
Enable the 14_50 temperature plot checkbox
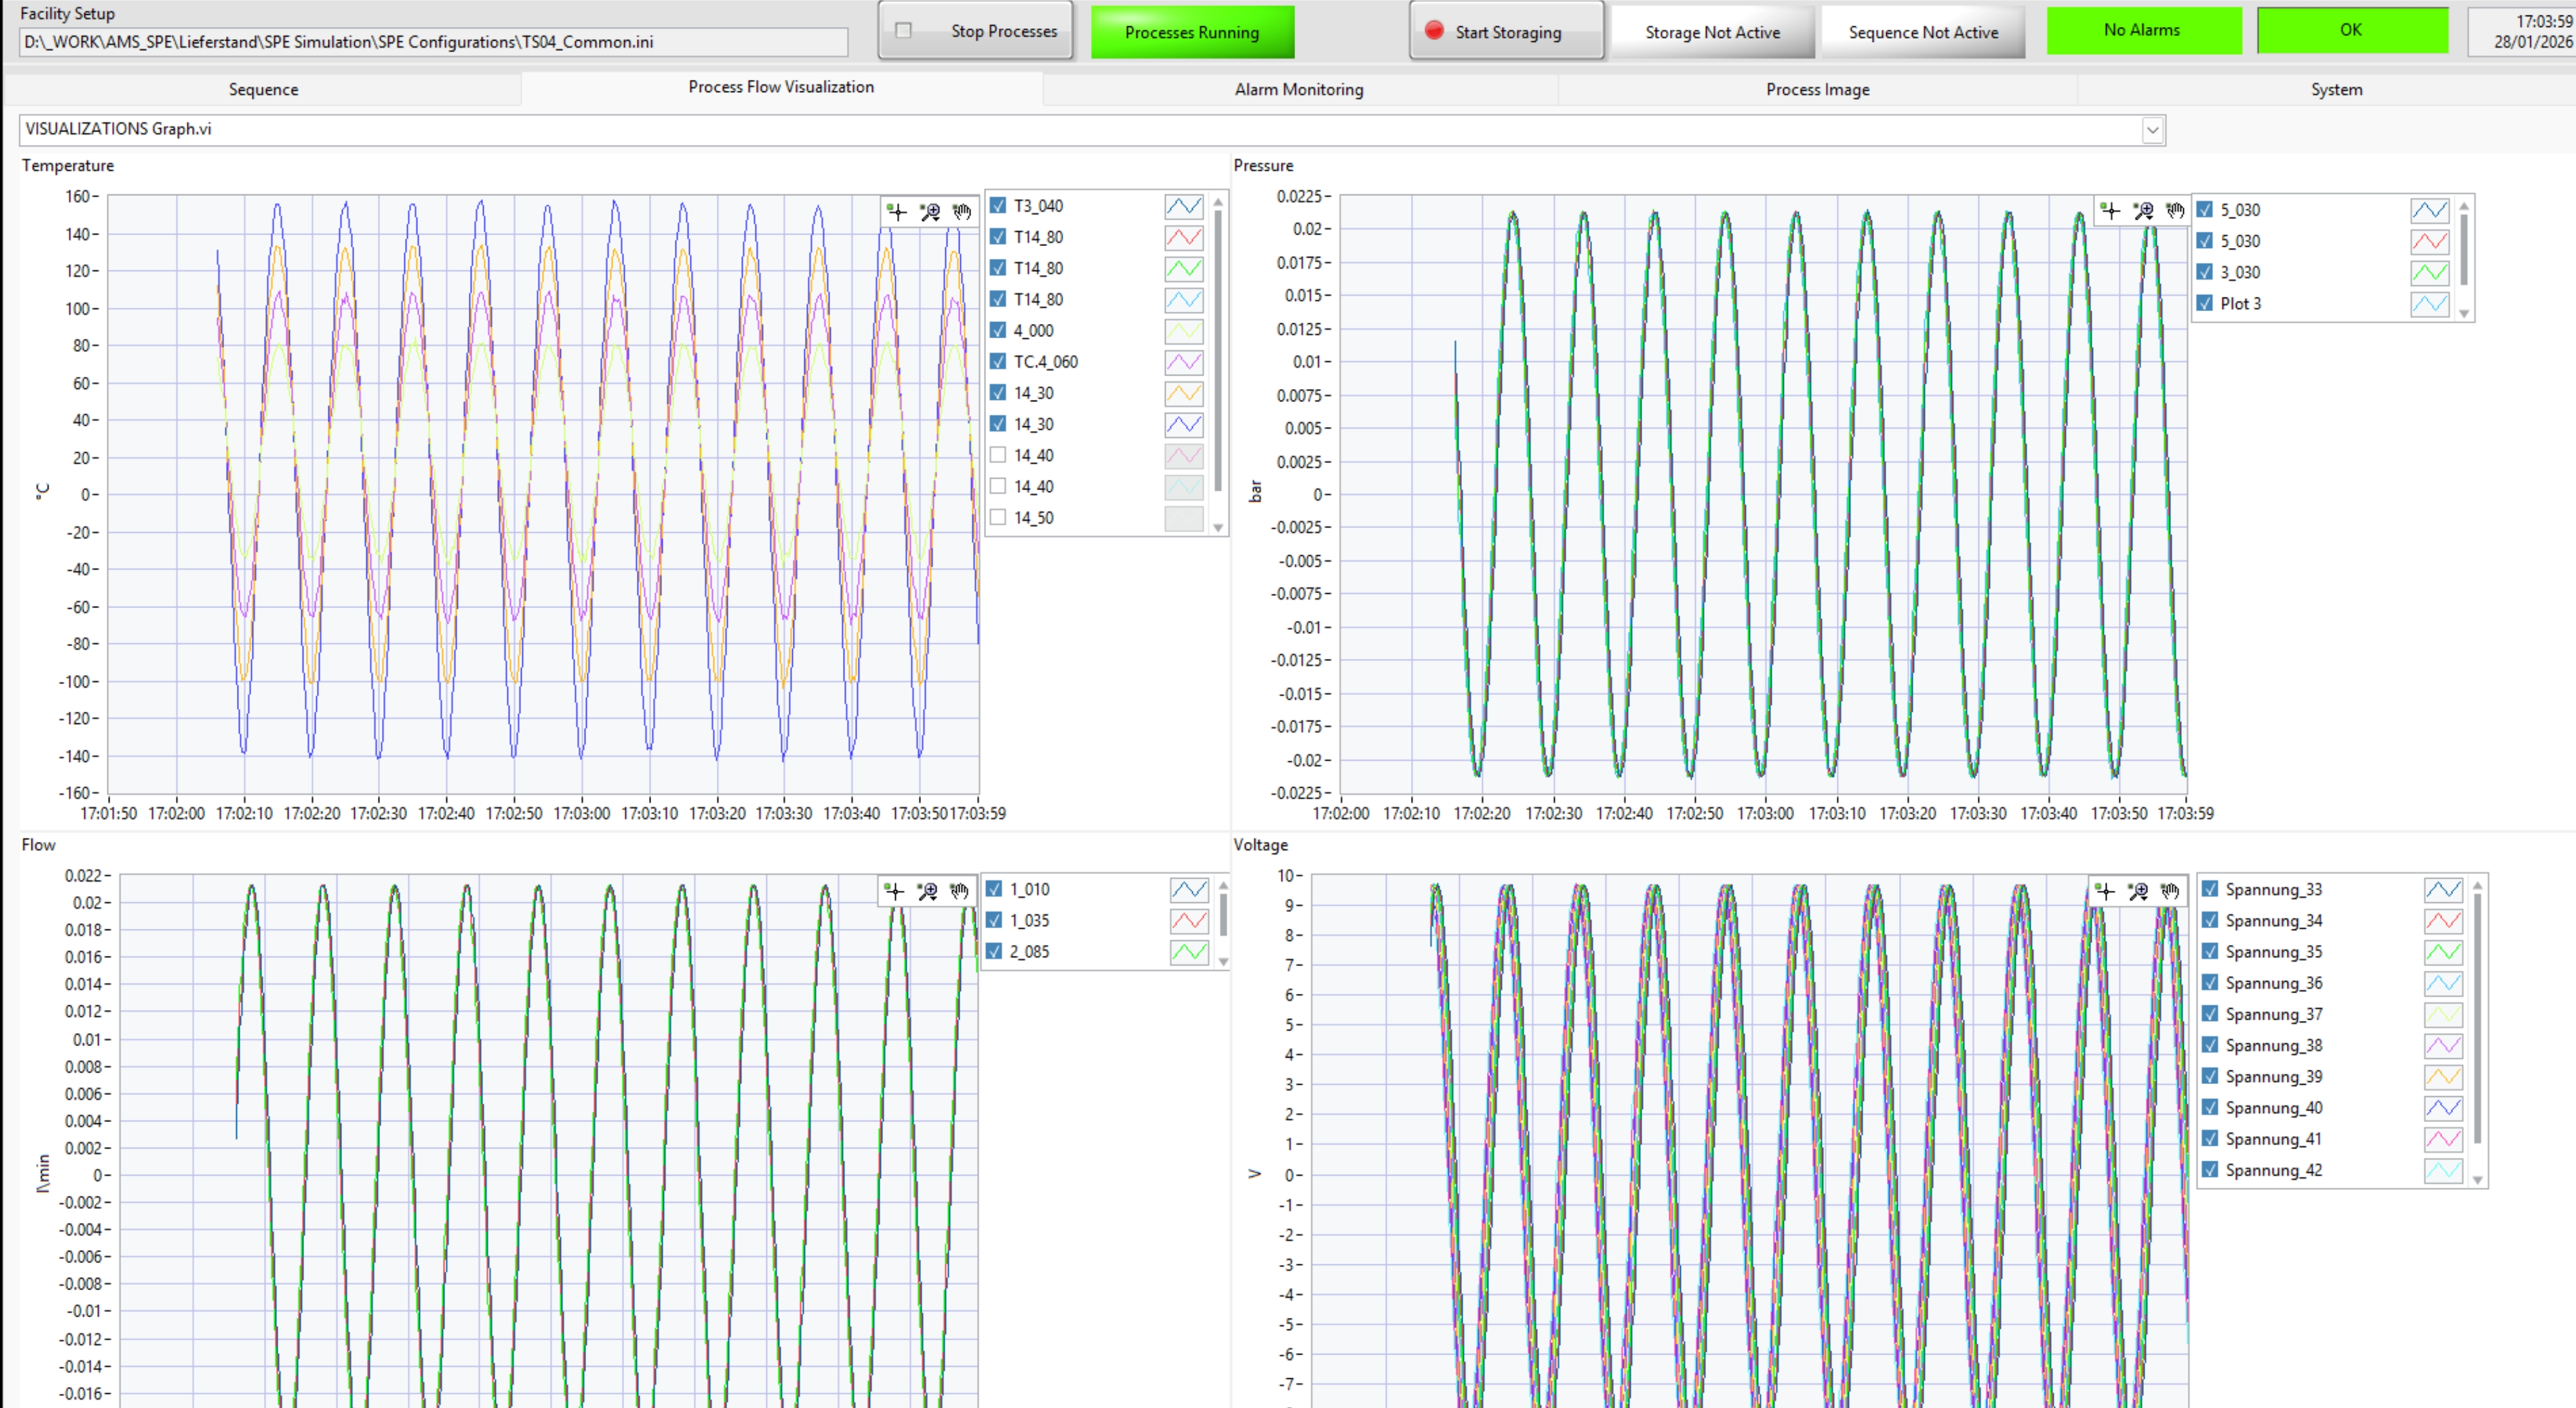pyautogui.click(x=998, y=518)
